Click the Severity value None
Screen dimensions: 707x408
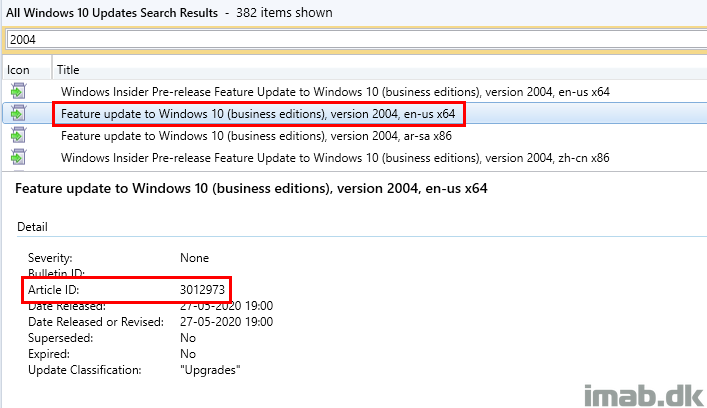click(194, 258)
